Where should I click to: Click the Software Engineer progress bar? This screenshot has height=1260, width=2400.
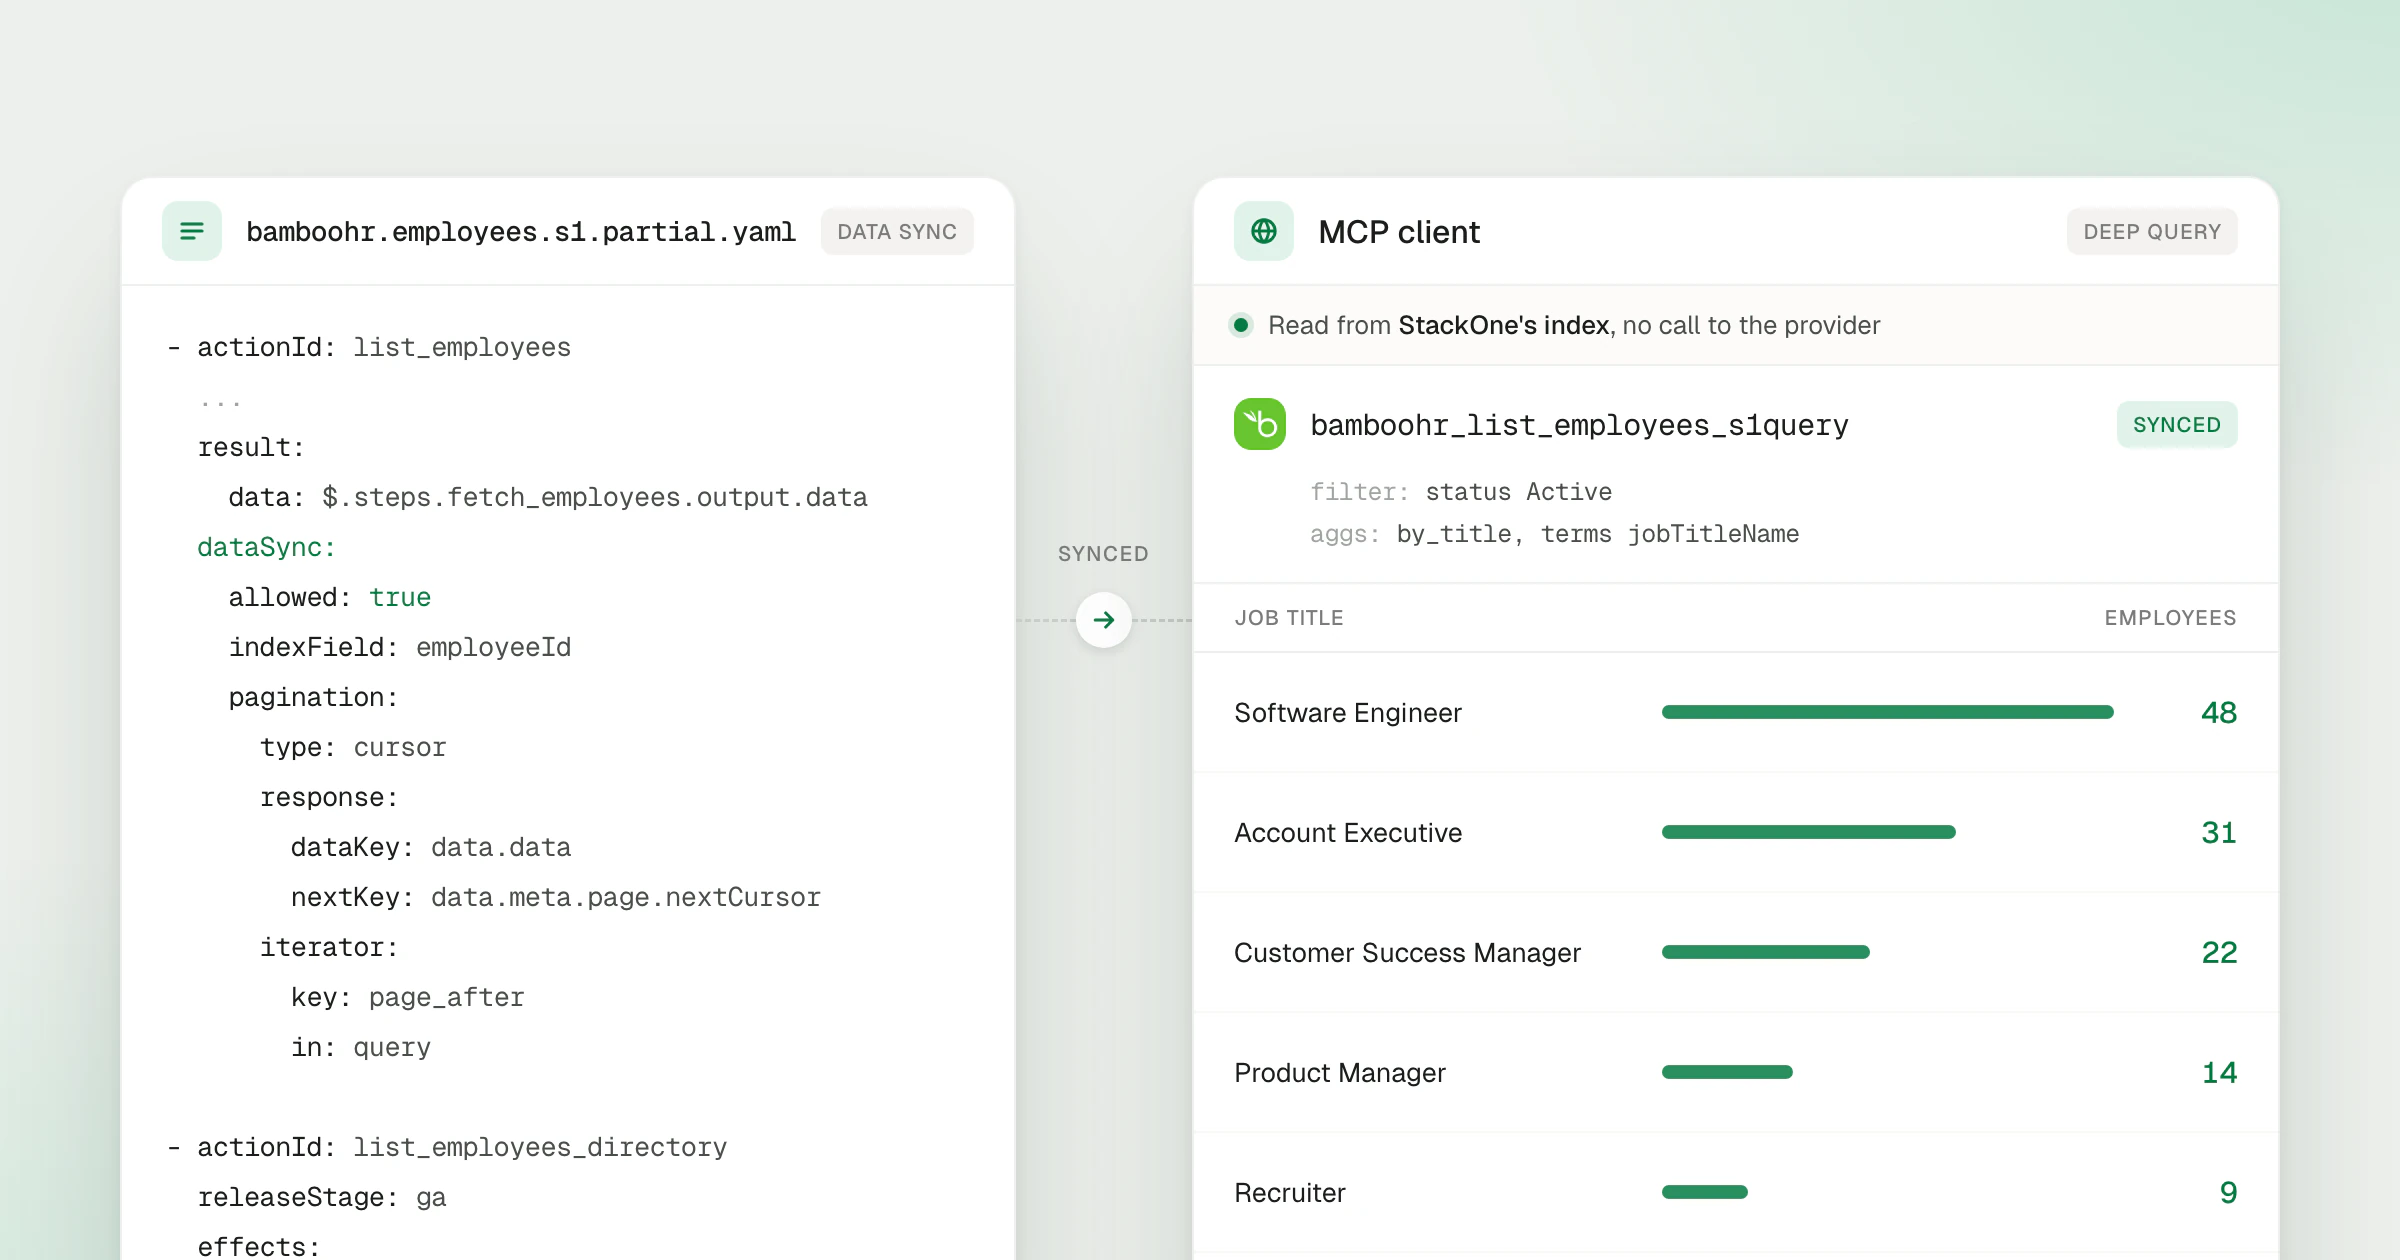tap(1888, 712)
